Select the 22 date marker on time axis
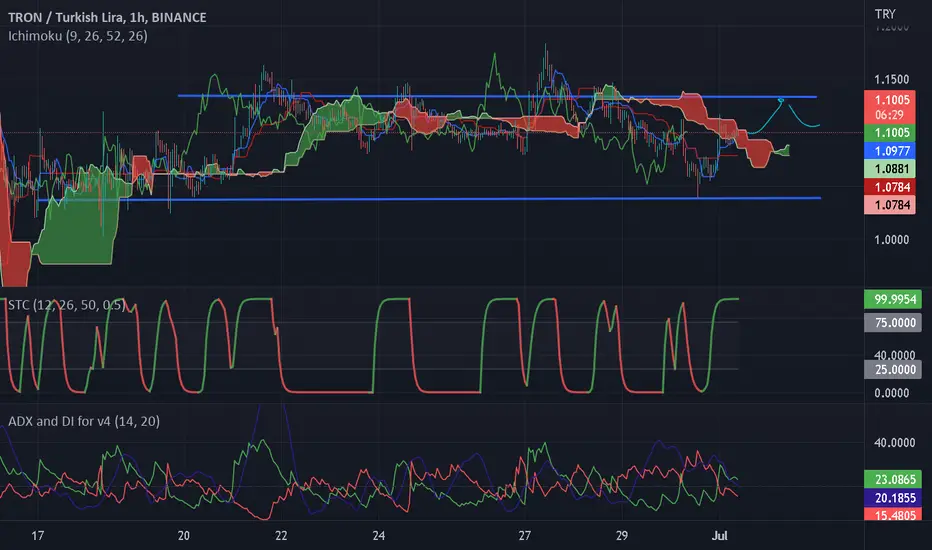This screenshot has height=550, width=932. pos(281,536)
